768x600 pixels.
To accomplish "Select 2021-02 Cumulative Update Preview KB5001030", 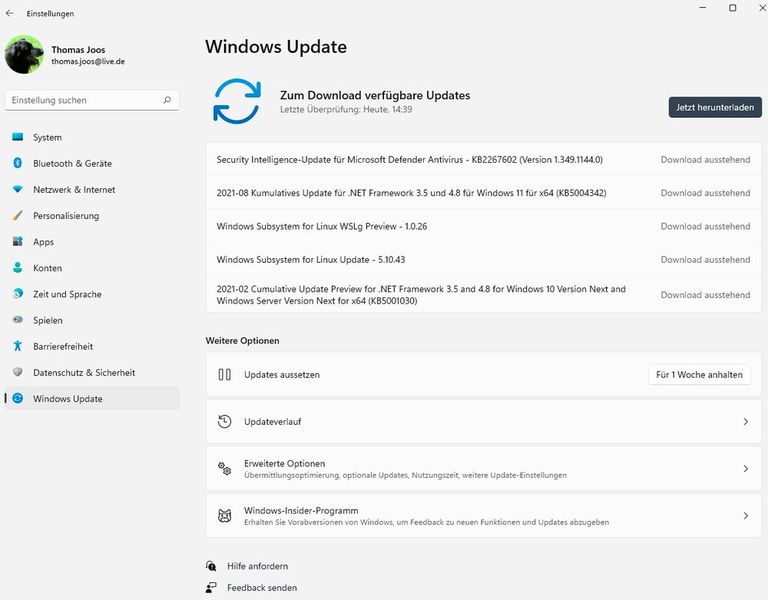I will coord(483,294).
